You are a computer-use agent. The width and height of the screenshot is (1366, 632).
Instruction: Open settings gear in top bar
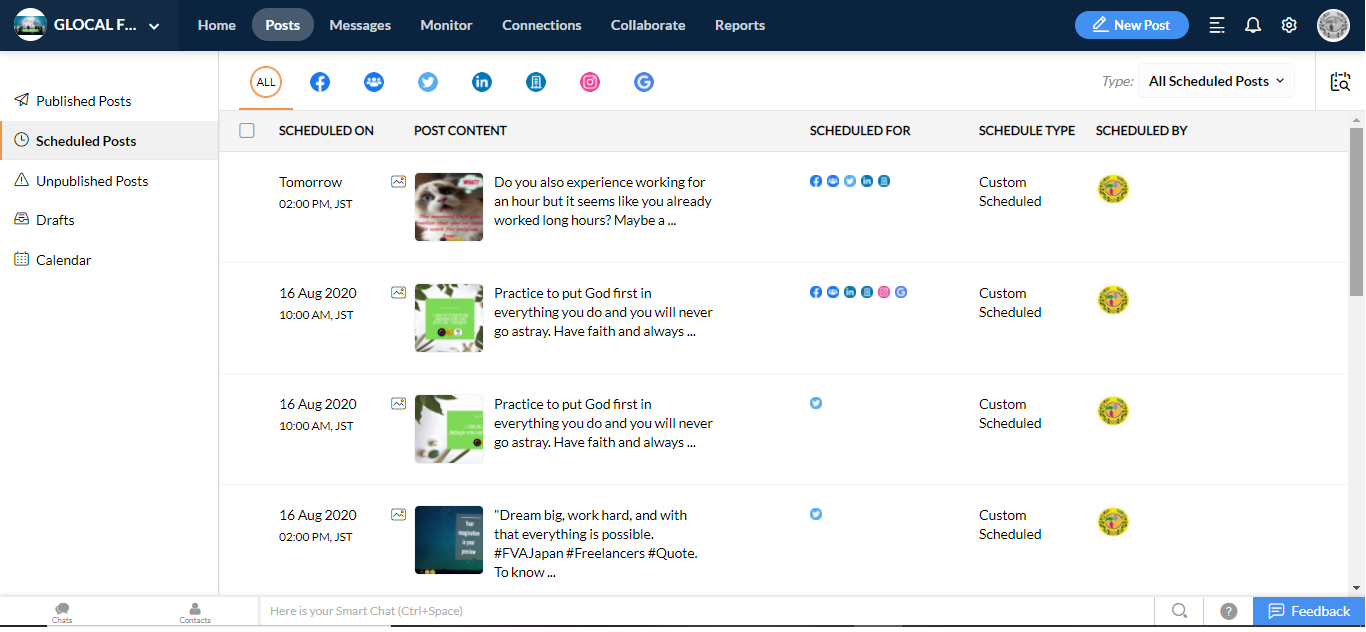pos(1289,25)
